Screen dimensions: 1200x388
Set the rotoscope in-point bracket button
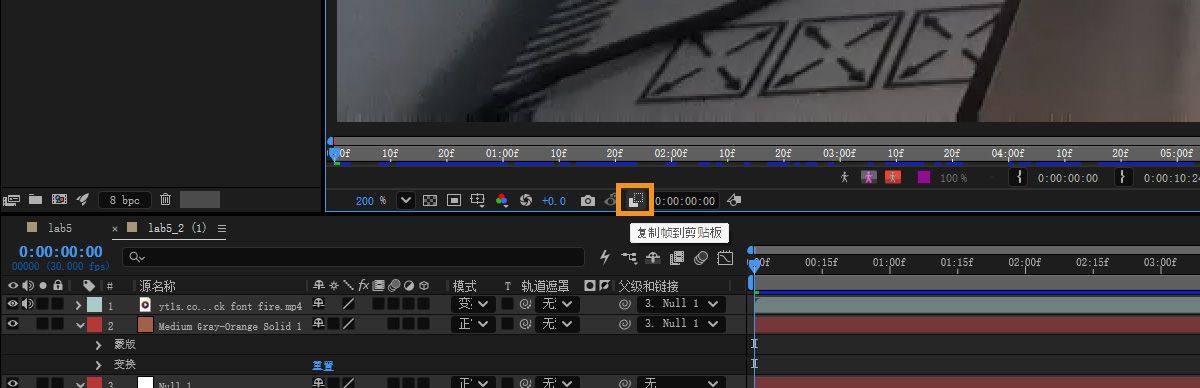(1019, 177)
